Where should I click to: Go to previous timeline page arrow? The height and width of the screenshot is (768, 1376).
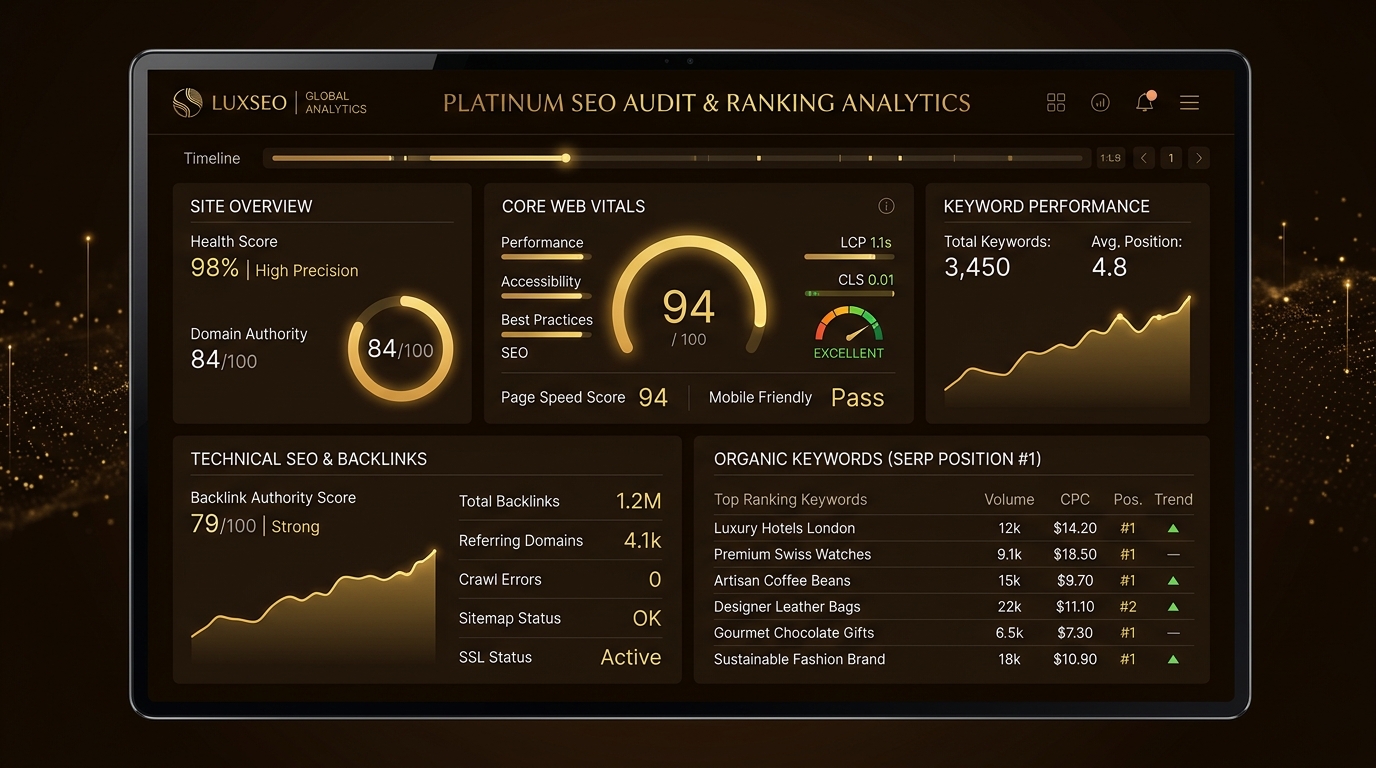1144,158
